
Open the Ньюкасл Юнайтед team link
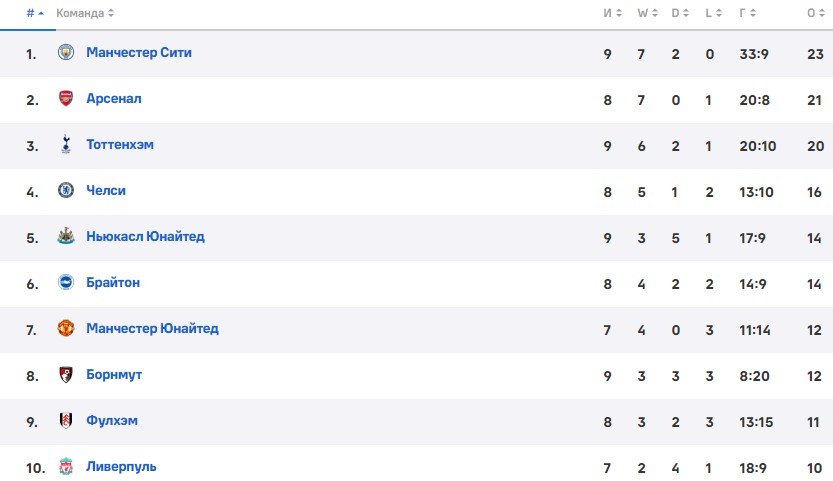[x=145, y=237]
